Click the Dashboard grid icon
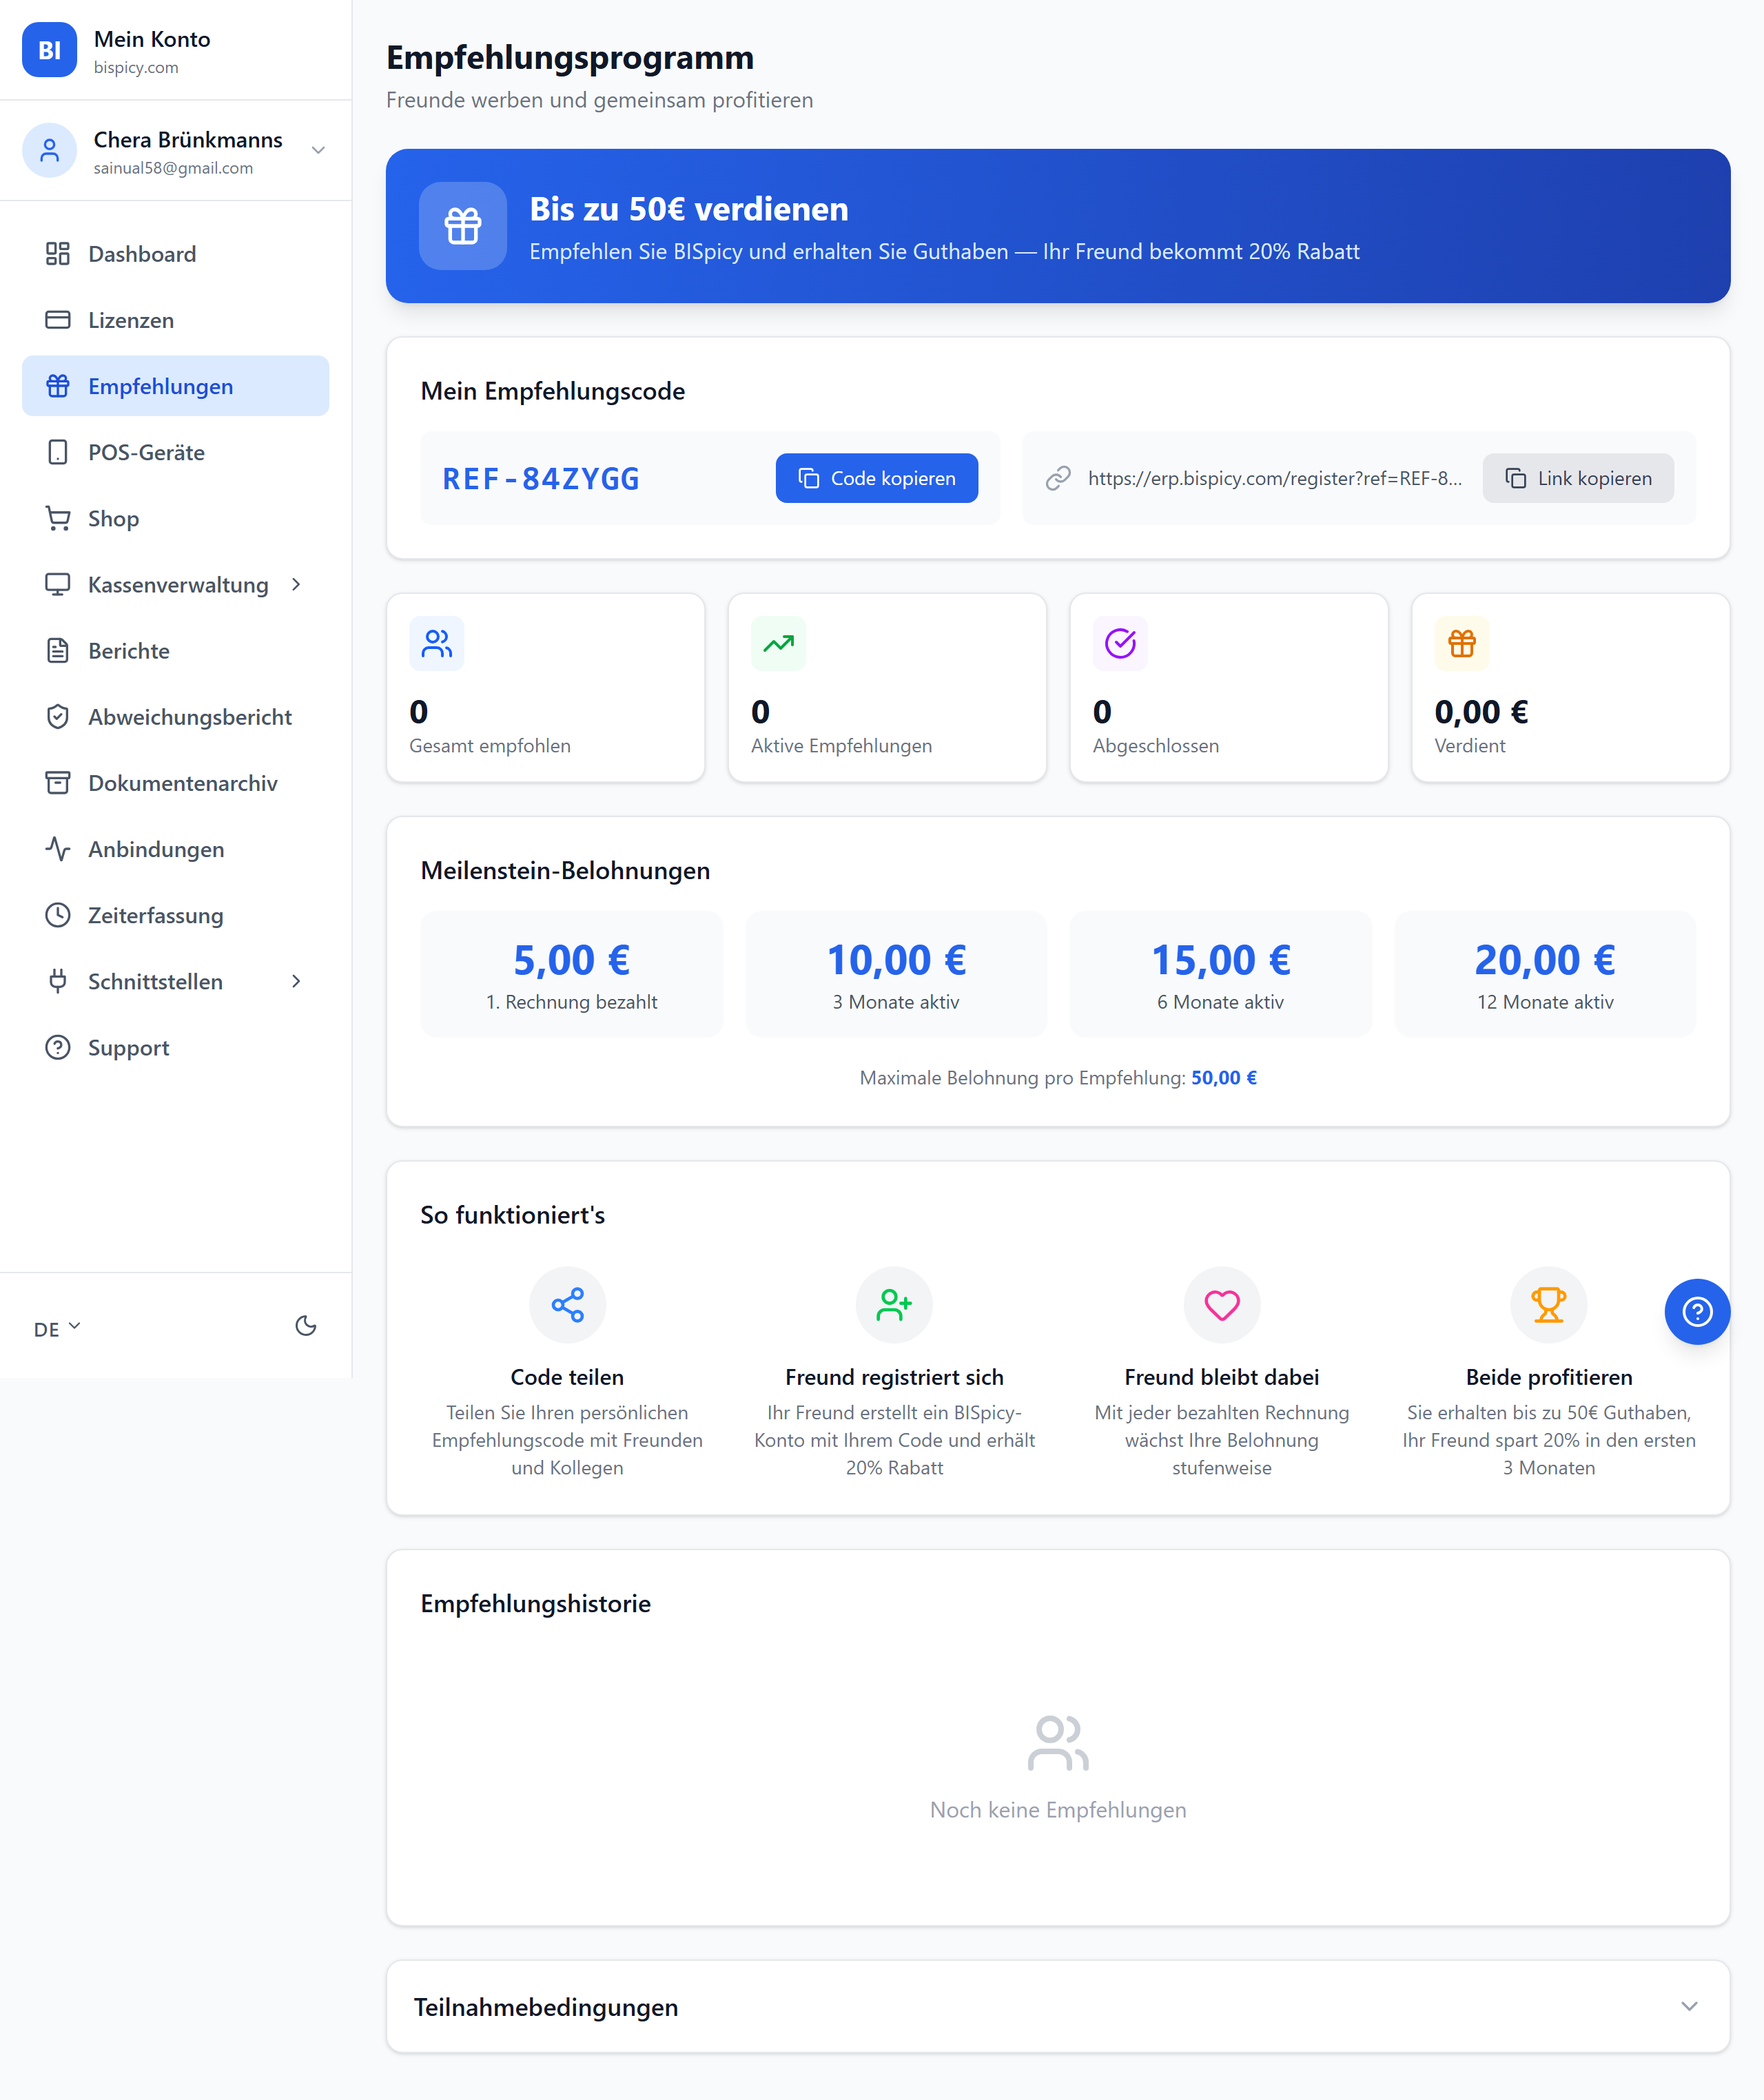1764x2100 pixels. tap(58, 254)
